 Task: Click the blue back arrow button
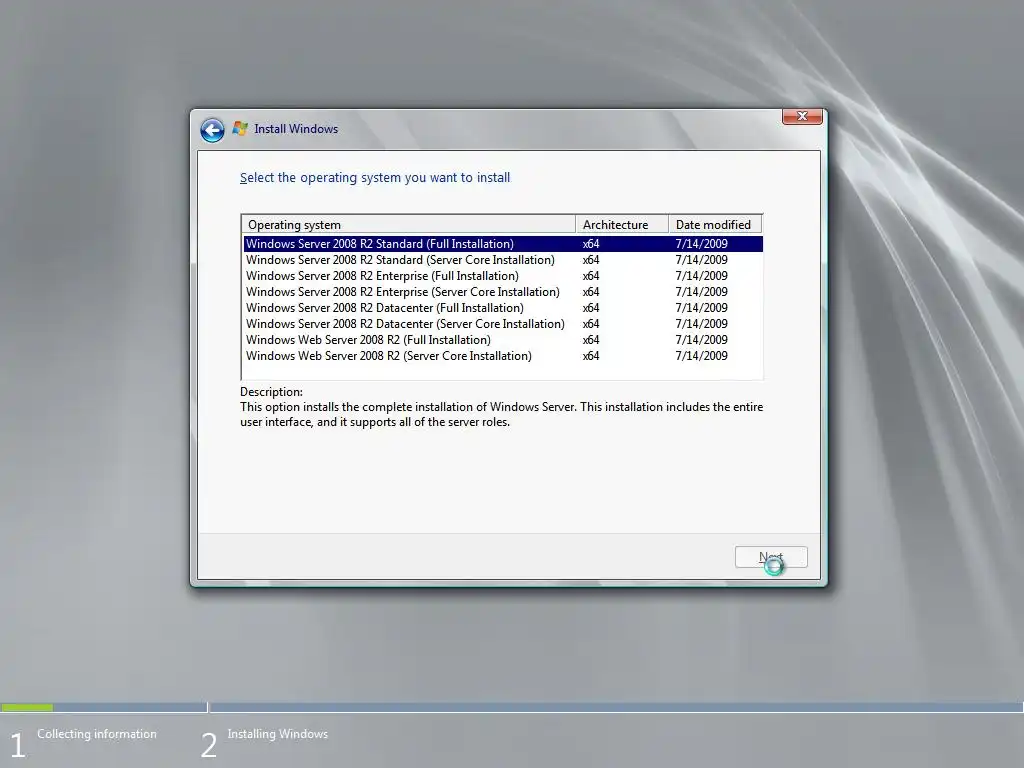(x=212, y=130)
